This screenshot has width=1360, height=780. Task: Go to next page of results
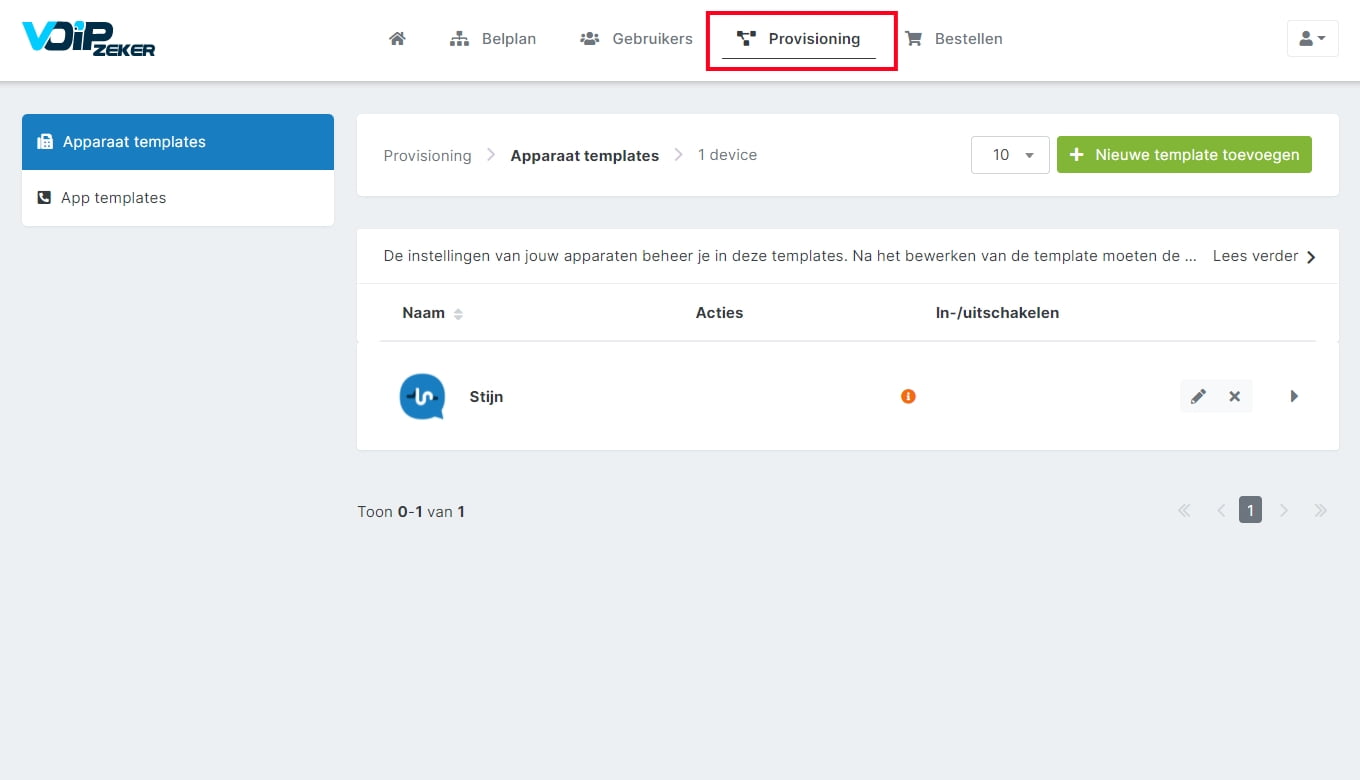1284,510
